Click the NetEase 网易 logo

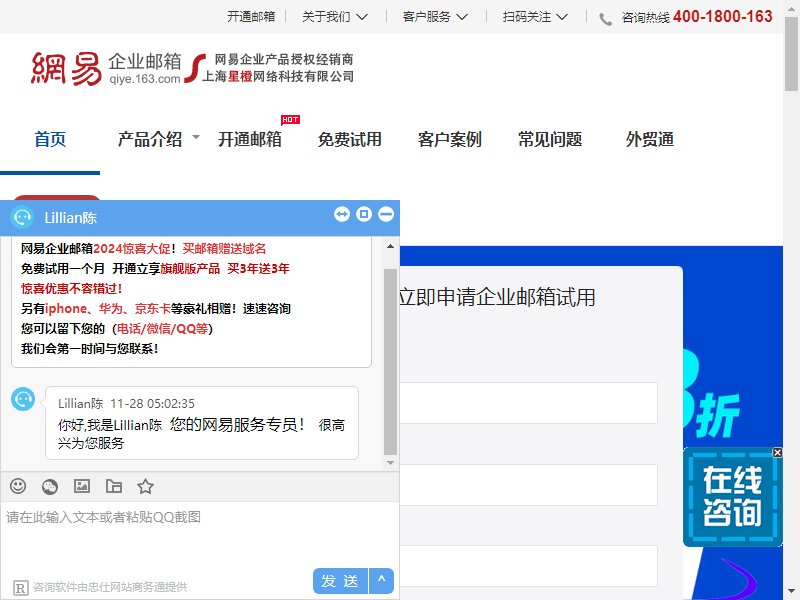(x=66, y=68)
